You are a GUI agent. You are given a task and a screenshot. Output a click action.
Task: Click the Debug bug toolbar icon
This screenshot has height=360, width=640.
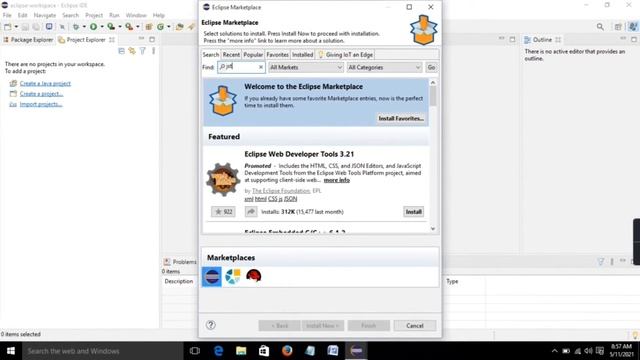[76, 27]
